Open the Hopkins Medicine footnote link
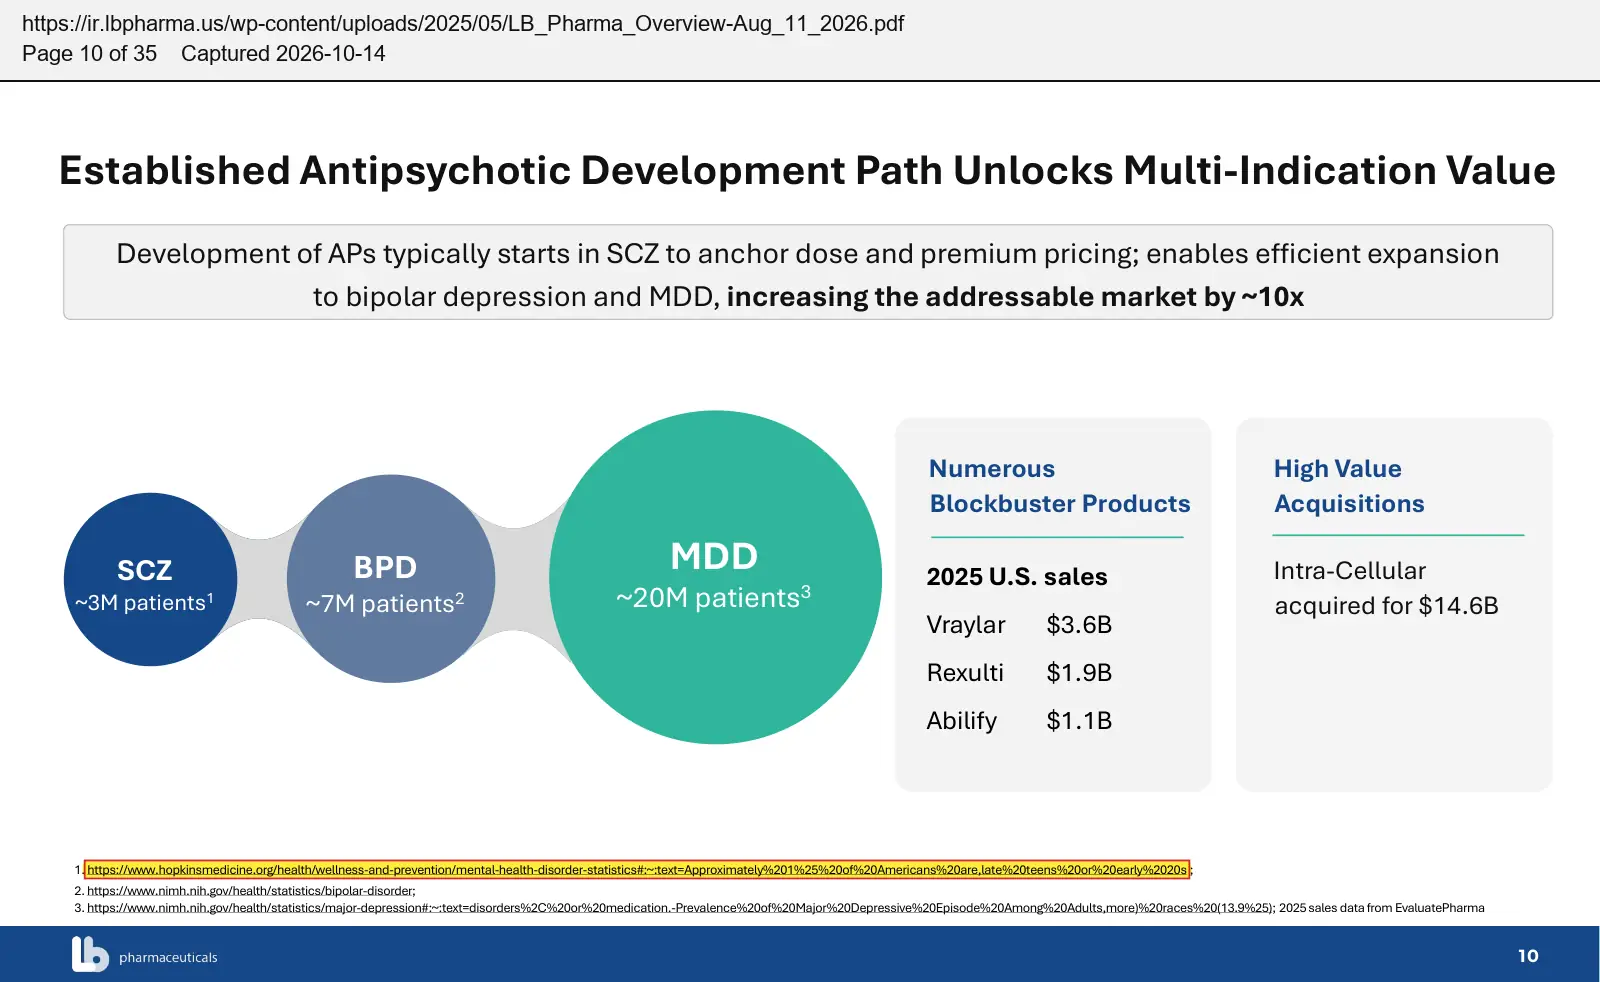The width and height of the screenshot is (1600, 982). point(637,870)
